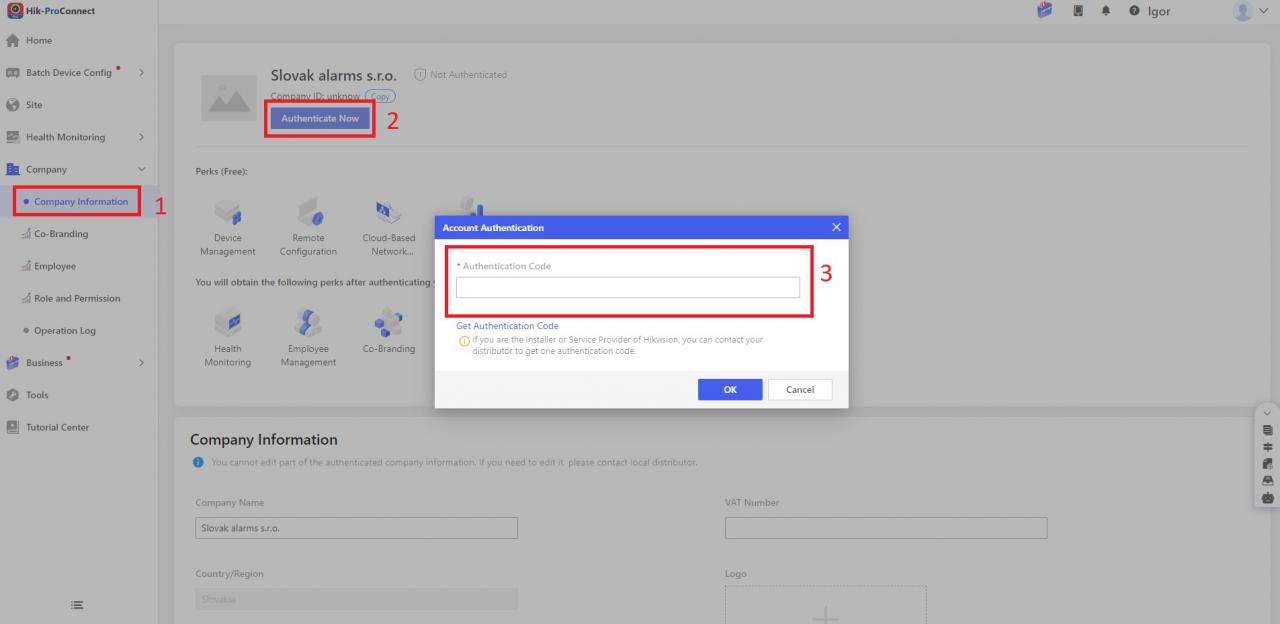Click the Co-Branding perk icon
1280x624 pixels.
click(388, 322)
